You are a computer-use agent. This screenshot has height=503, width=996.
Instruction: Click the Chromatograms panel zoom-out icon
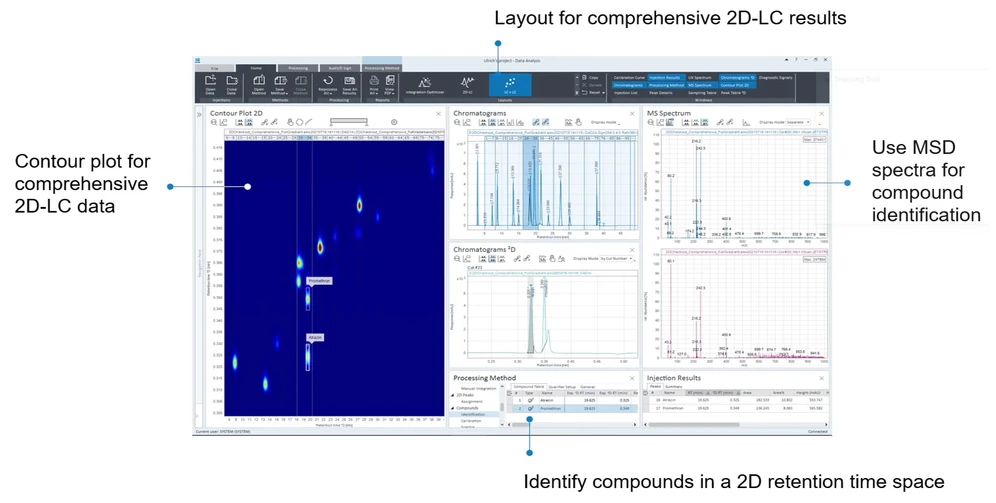[457, 122]
